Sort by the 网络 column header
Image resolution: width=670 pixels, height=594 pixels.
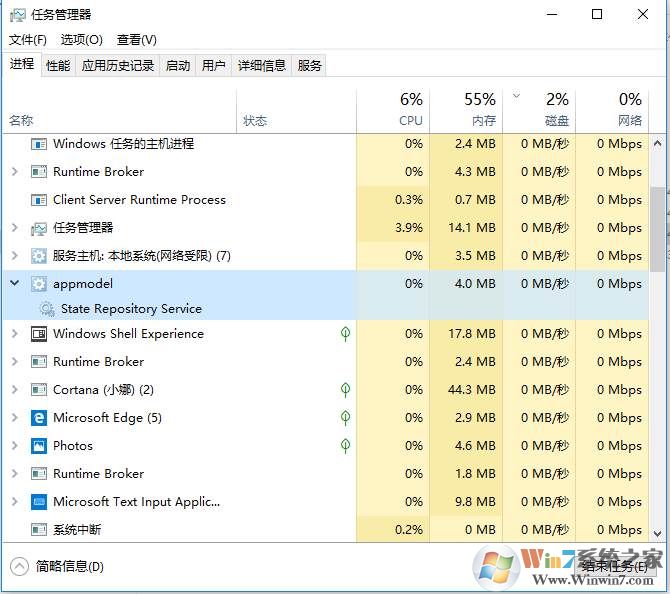coord(612,111)
